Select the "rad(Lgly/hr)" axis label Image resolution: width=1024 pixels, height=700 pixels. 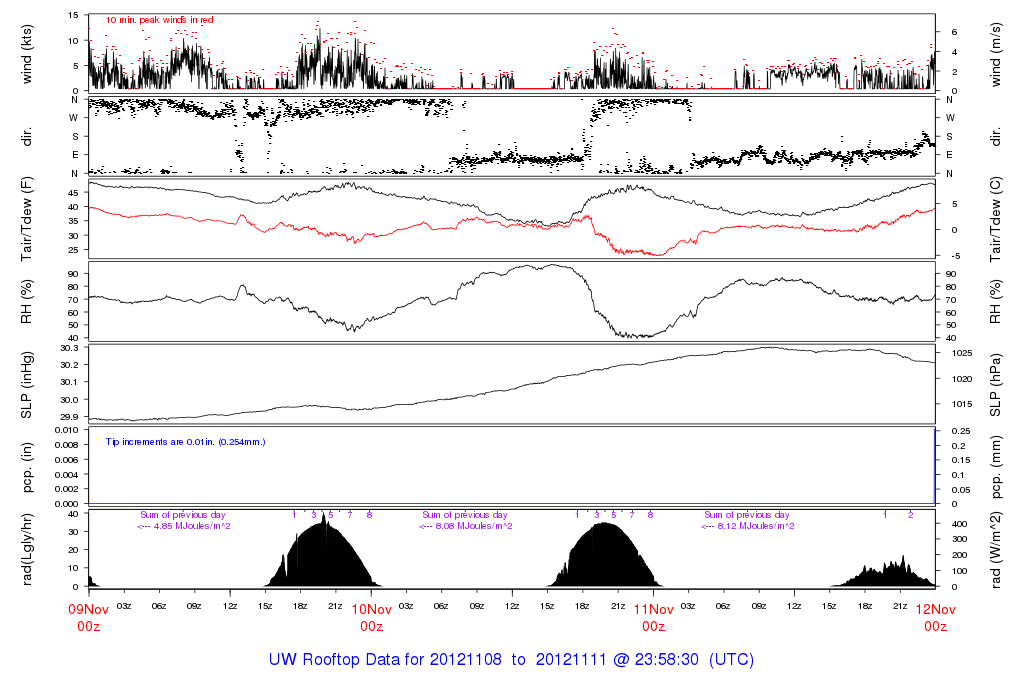click(27, 549)
